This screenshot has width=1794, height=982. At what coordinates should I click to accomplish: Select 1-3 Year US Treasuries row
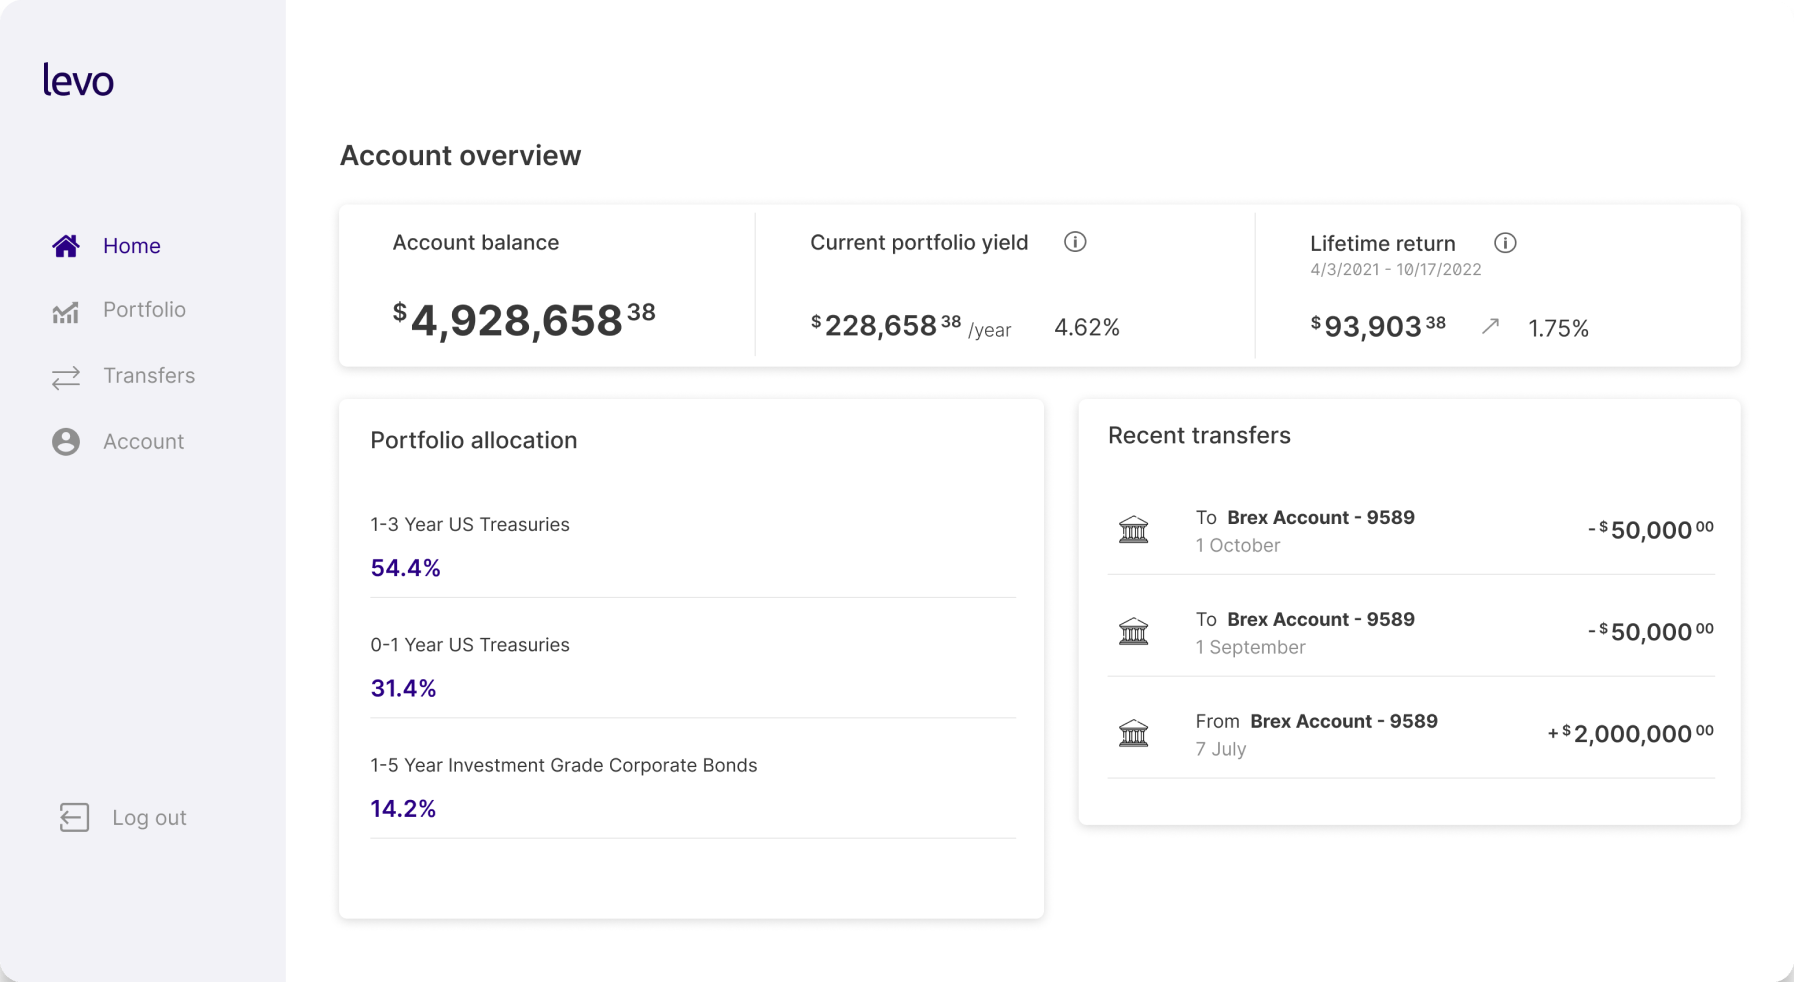tap(693, 546)
